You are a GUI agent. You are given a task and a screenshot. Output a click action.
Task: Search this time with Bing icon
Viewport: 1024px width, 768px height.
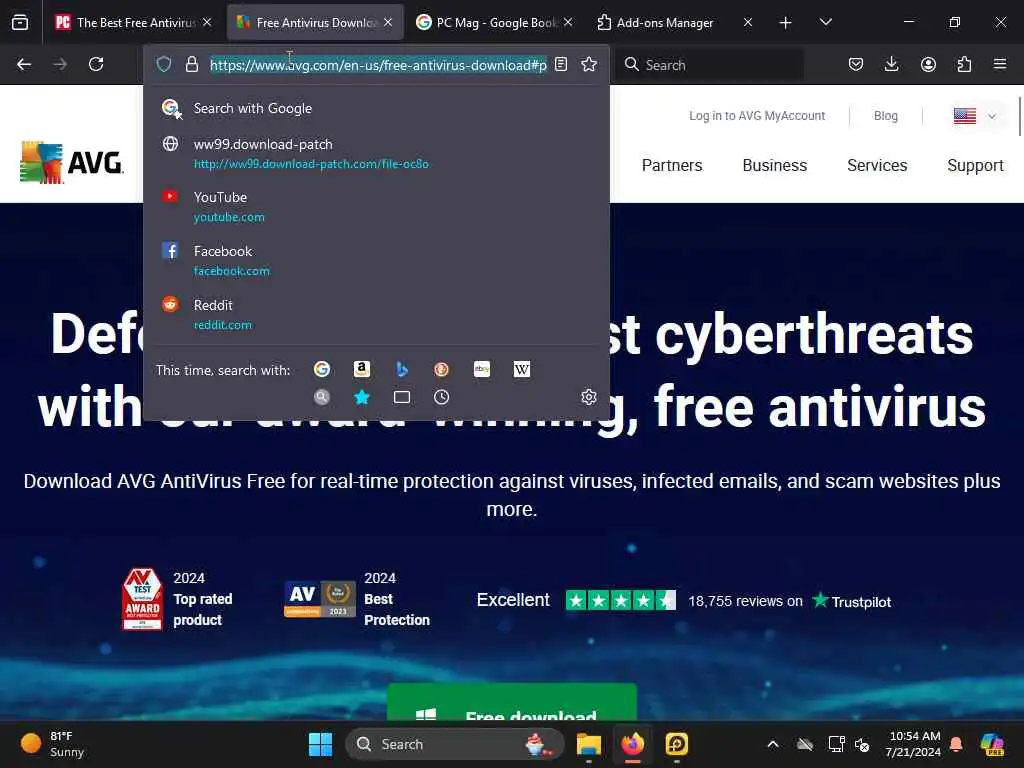(402, 369)
